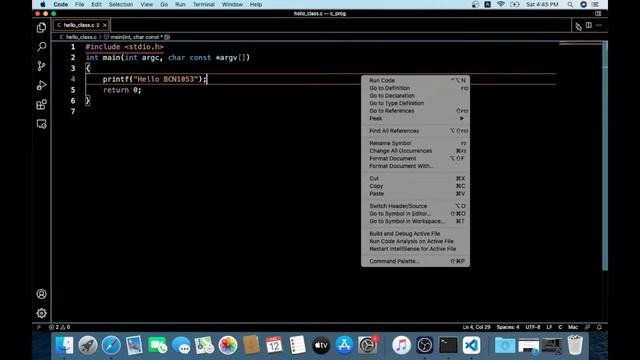Click the #include <stdio.h> line
Image resolution: width=640 pixels, height=360 pixels.
click(x=124, y=47)
